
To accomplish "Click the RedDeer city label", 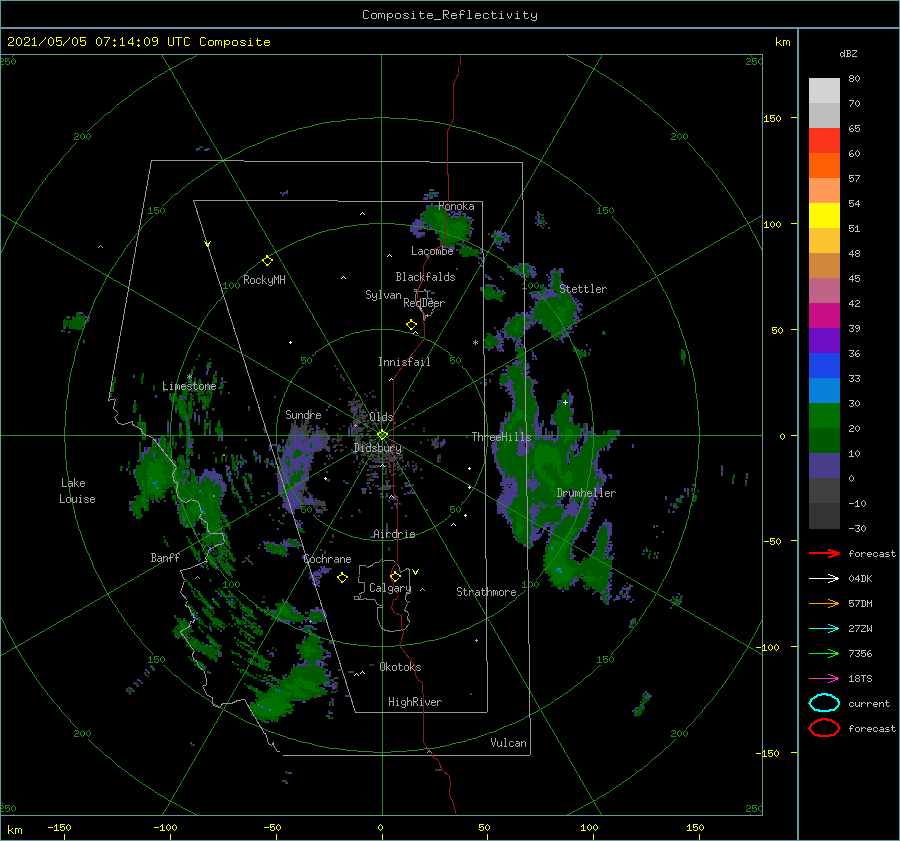I will point(424,303).
